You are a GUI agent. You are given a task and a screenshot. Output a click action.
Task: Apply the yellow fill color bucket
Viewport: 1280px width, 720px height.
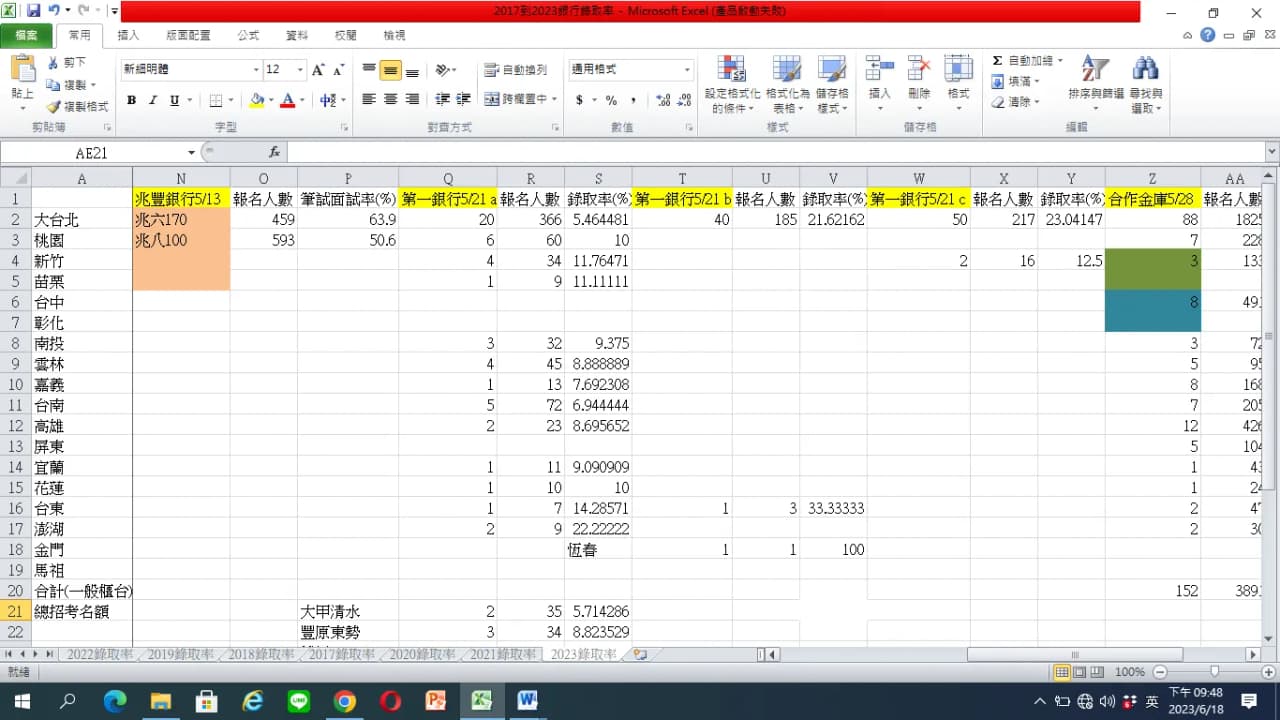pos(257,100)
